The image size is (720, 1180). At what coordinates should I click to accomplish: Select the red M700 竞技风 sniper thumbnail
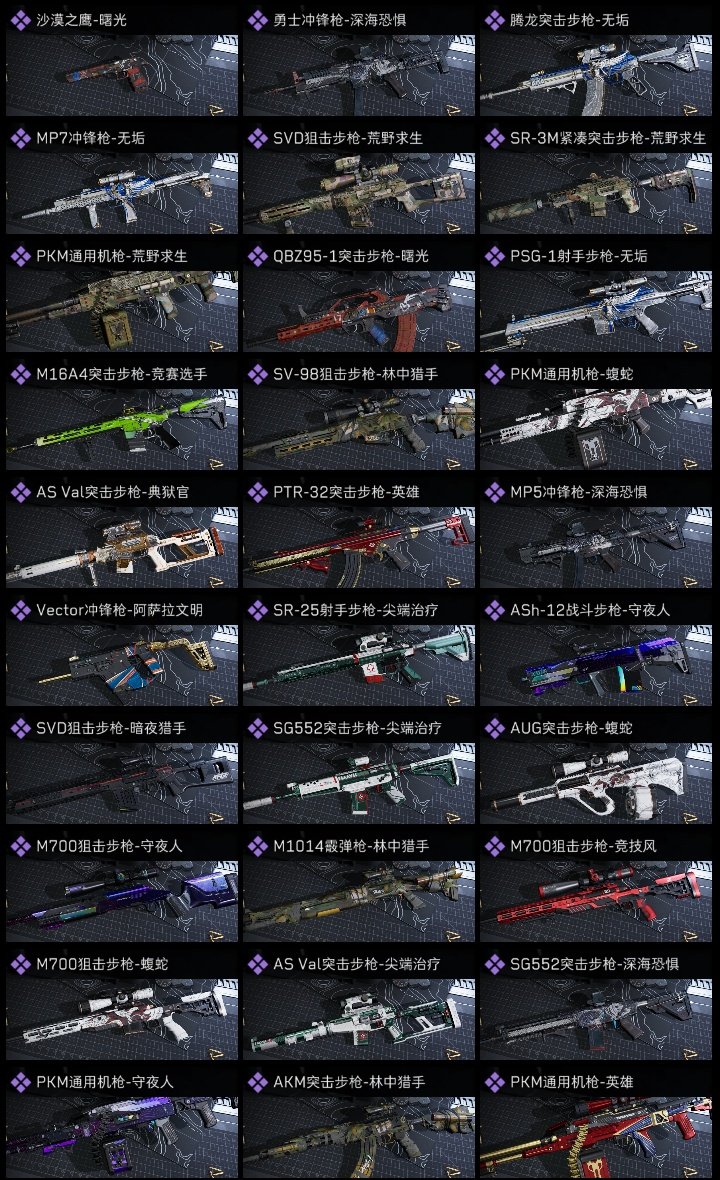596,902
